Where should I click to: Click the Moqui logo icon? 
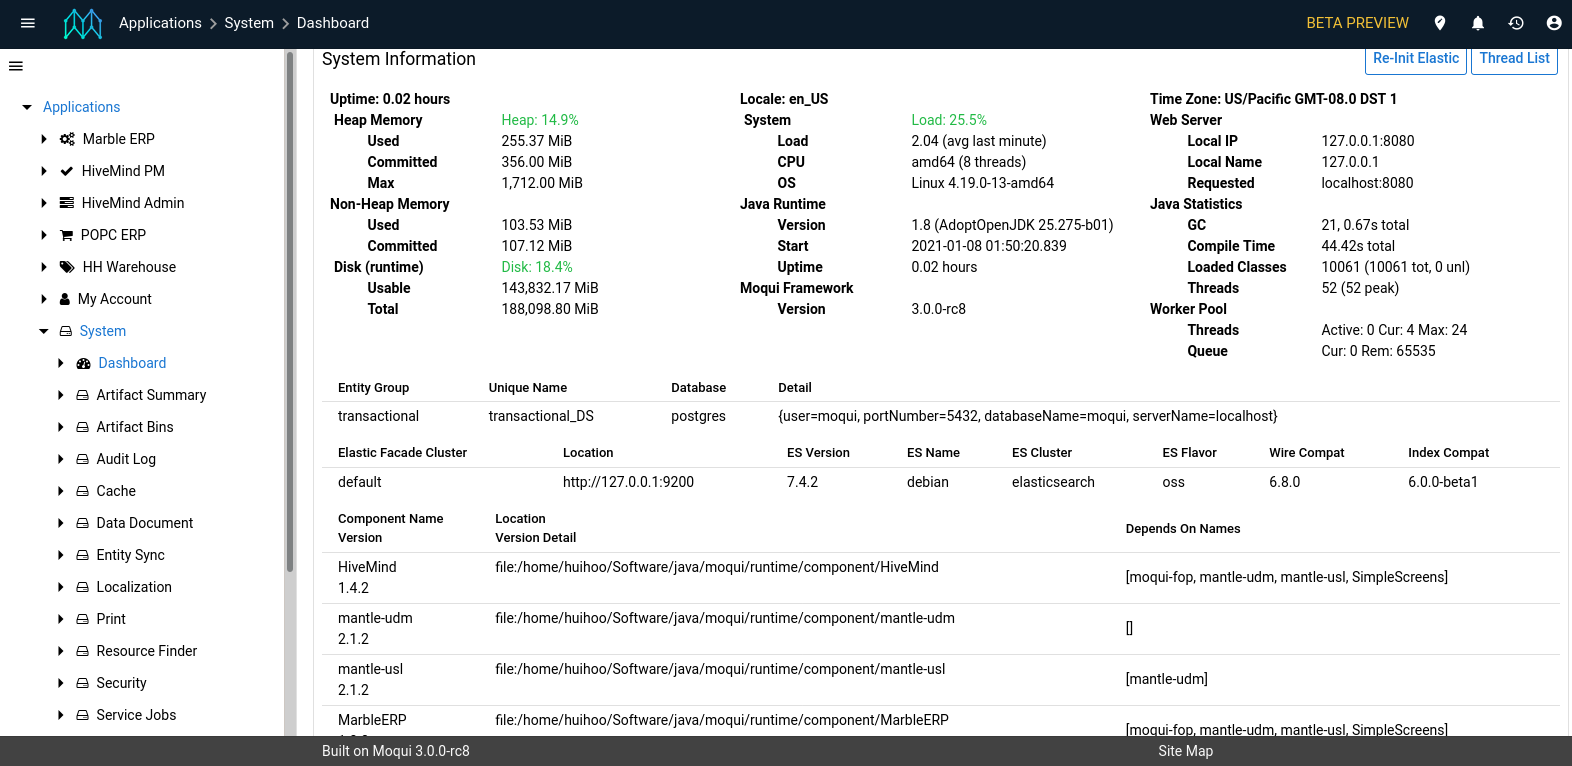(x=83, y=23)
